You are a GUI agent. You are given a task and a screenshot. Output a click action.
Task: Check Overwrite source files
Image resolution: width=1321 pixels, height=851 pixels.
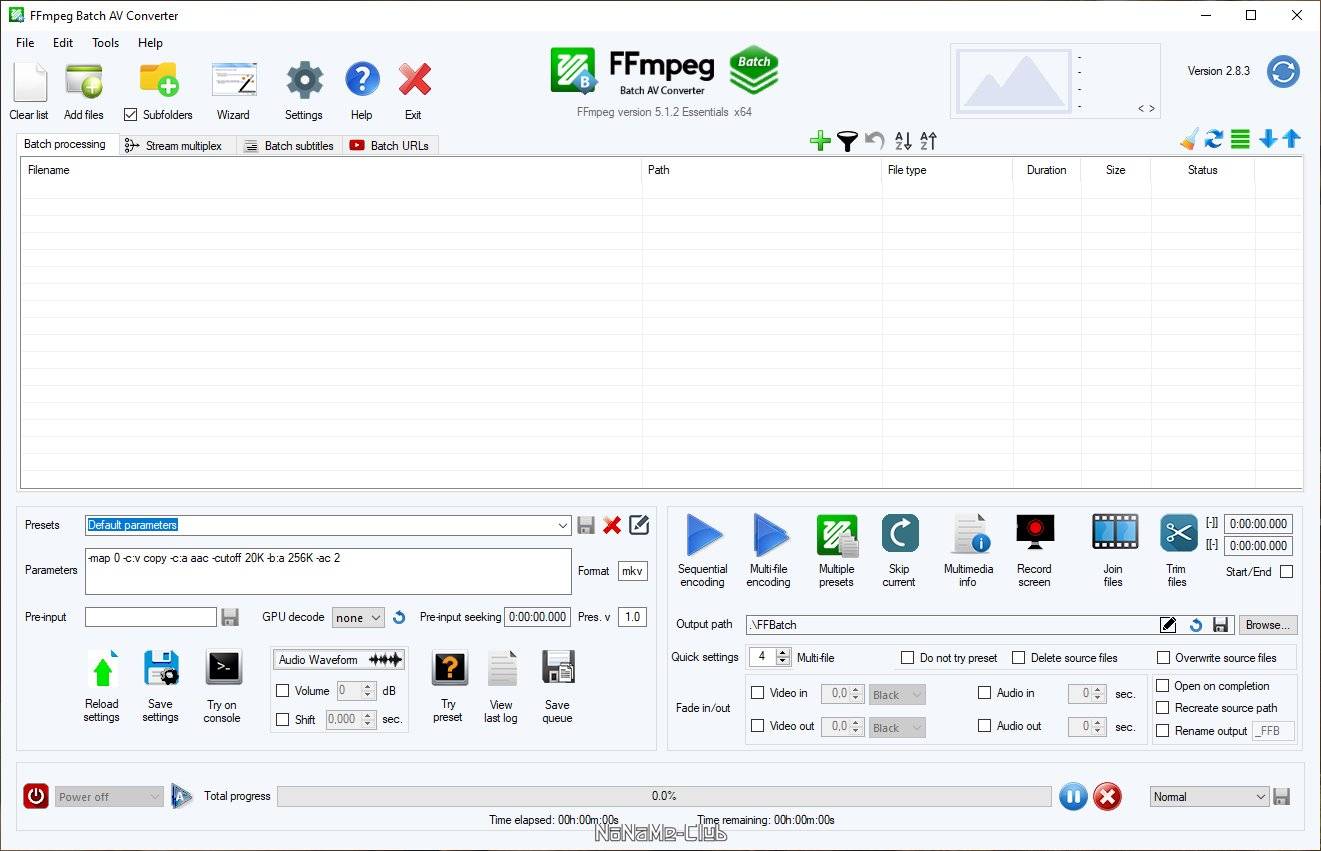(x=1163, y=658)
